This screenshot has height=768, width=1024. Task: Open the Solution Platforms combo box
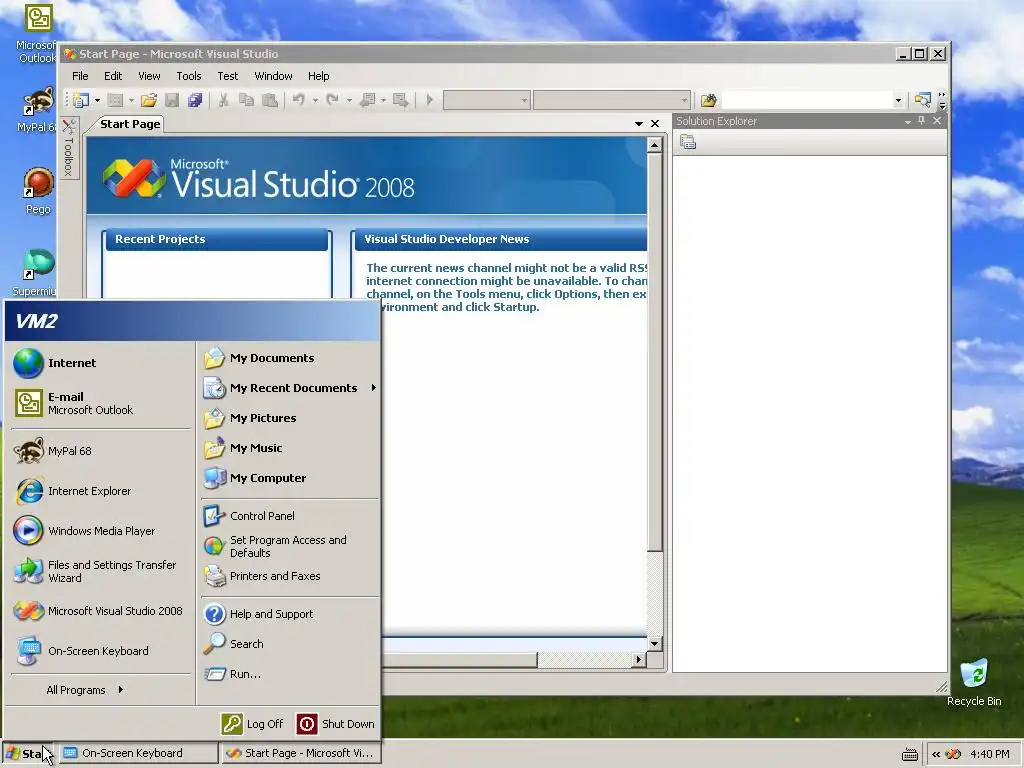612,100
